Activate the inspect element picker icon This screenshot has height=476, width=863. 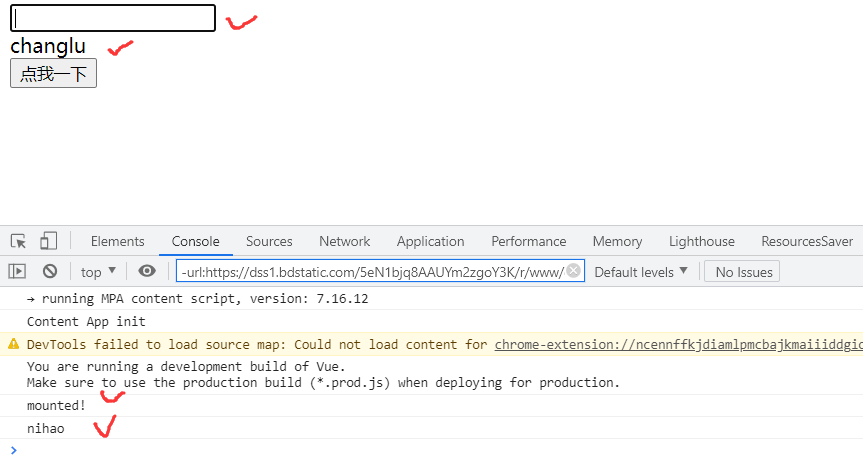coord(18,242)
